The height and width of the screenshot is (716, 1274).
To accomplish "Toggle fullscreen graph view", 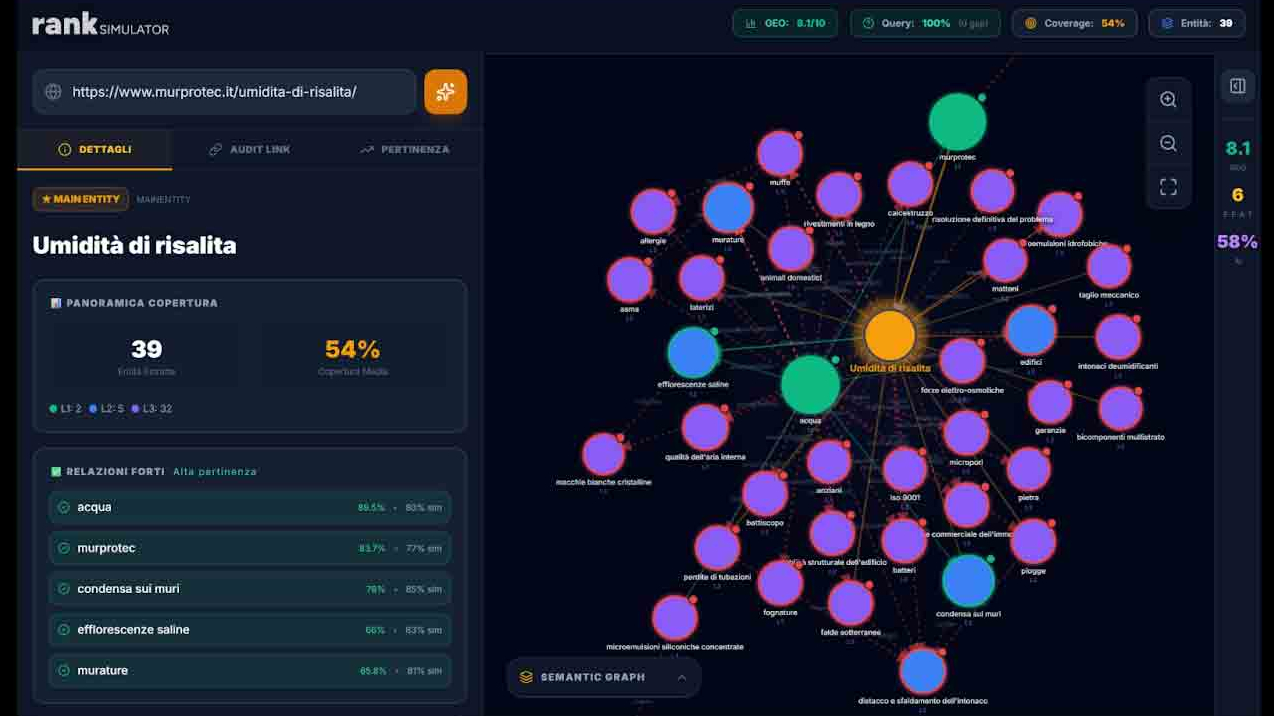I will point(1168,187).
